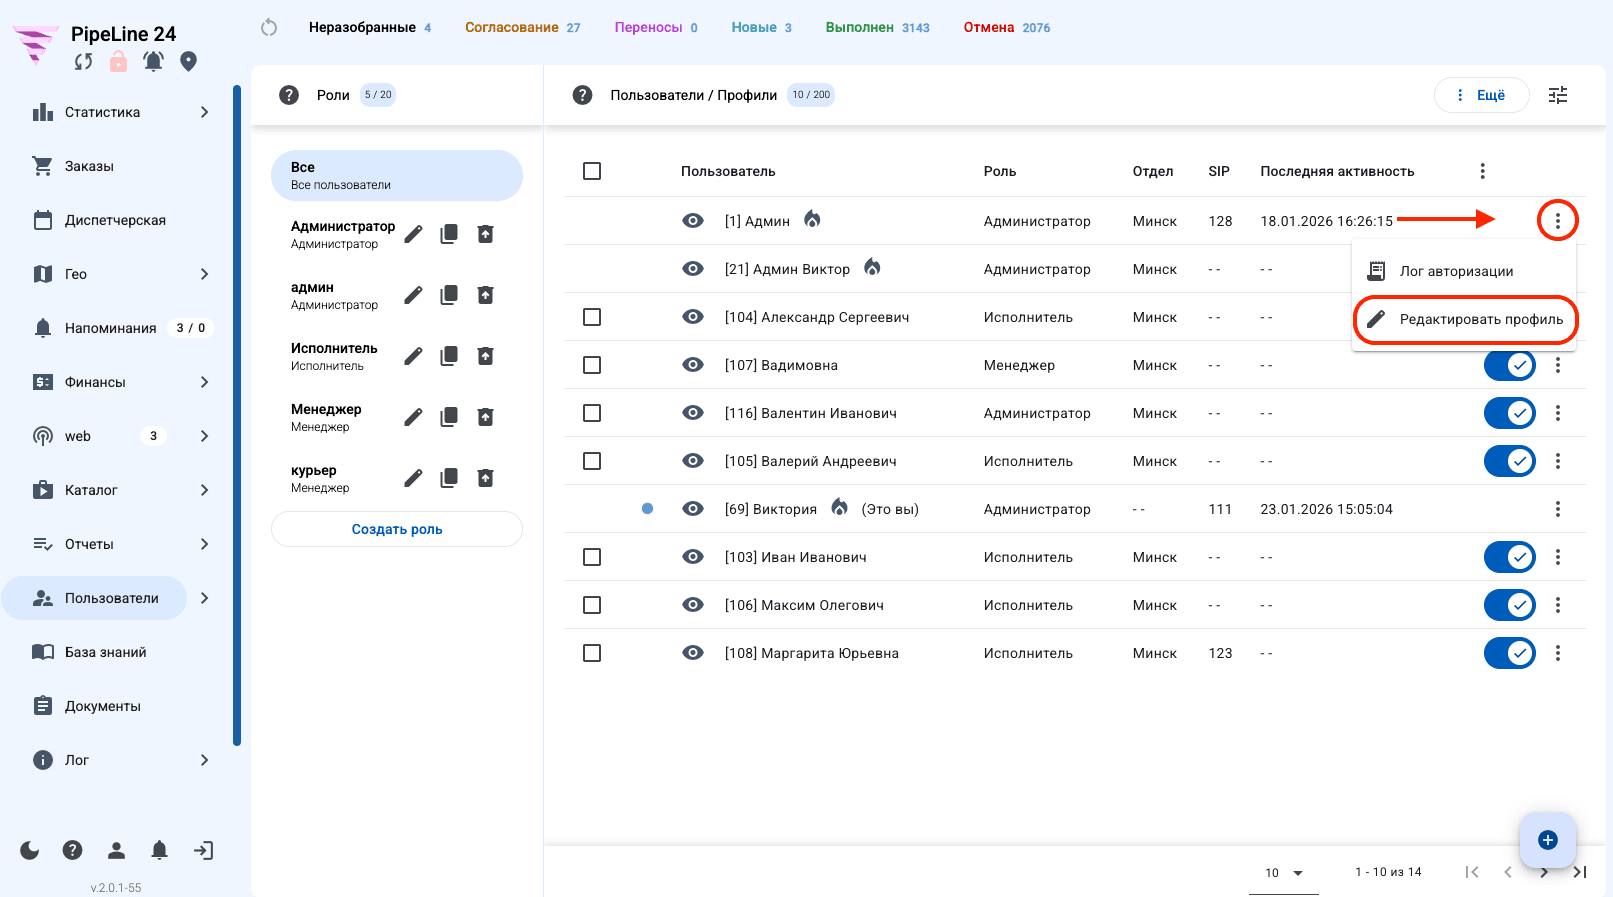Image resolution: width=1613 pixels, height=897 pixels.
Task: Duplicate the Администратор role
Action: pos(449,234)
